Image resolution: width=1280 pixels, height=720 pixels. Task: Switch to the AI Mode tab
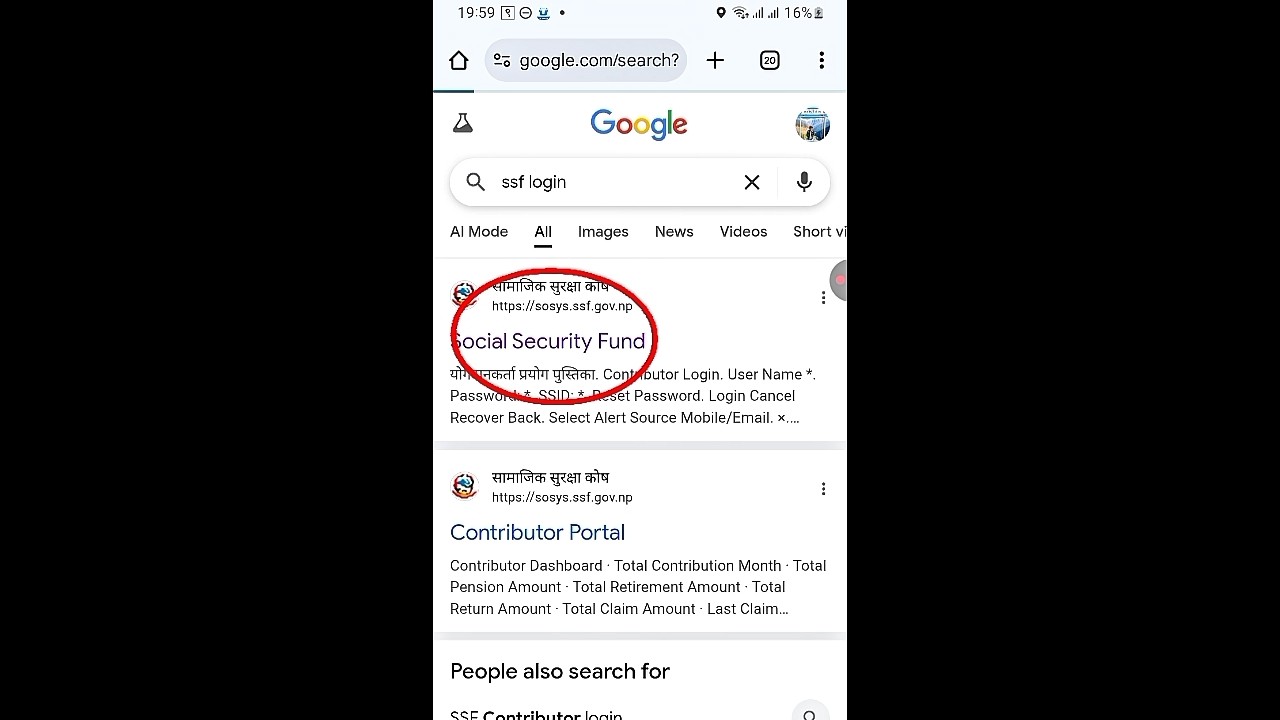pos(479,232)
